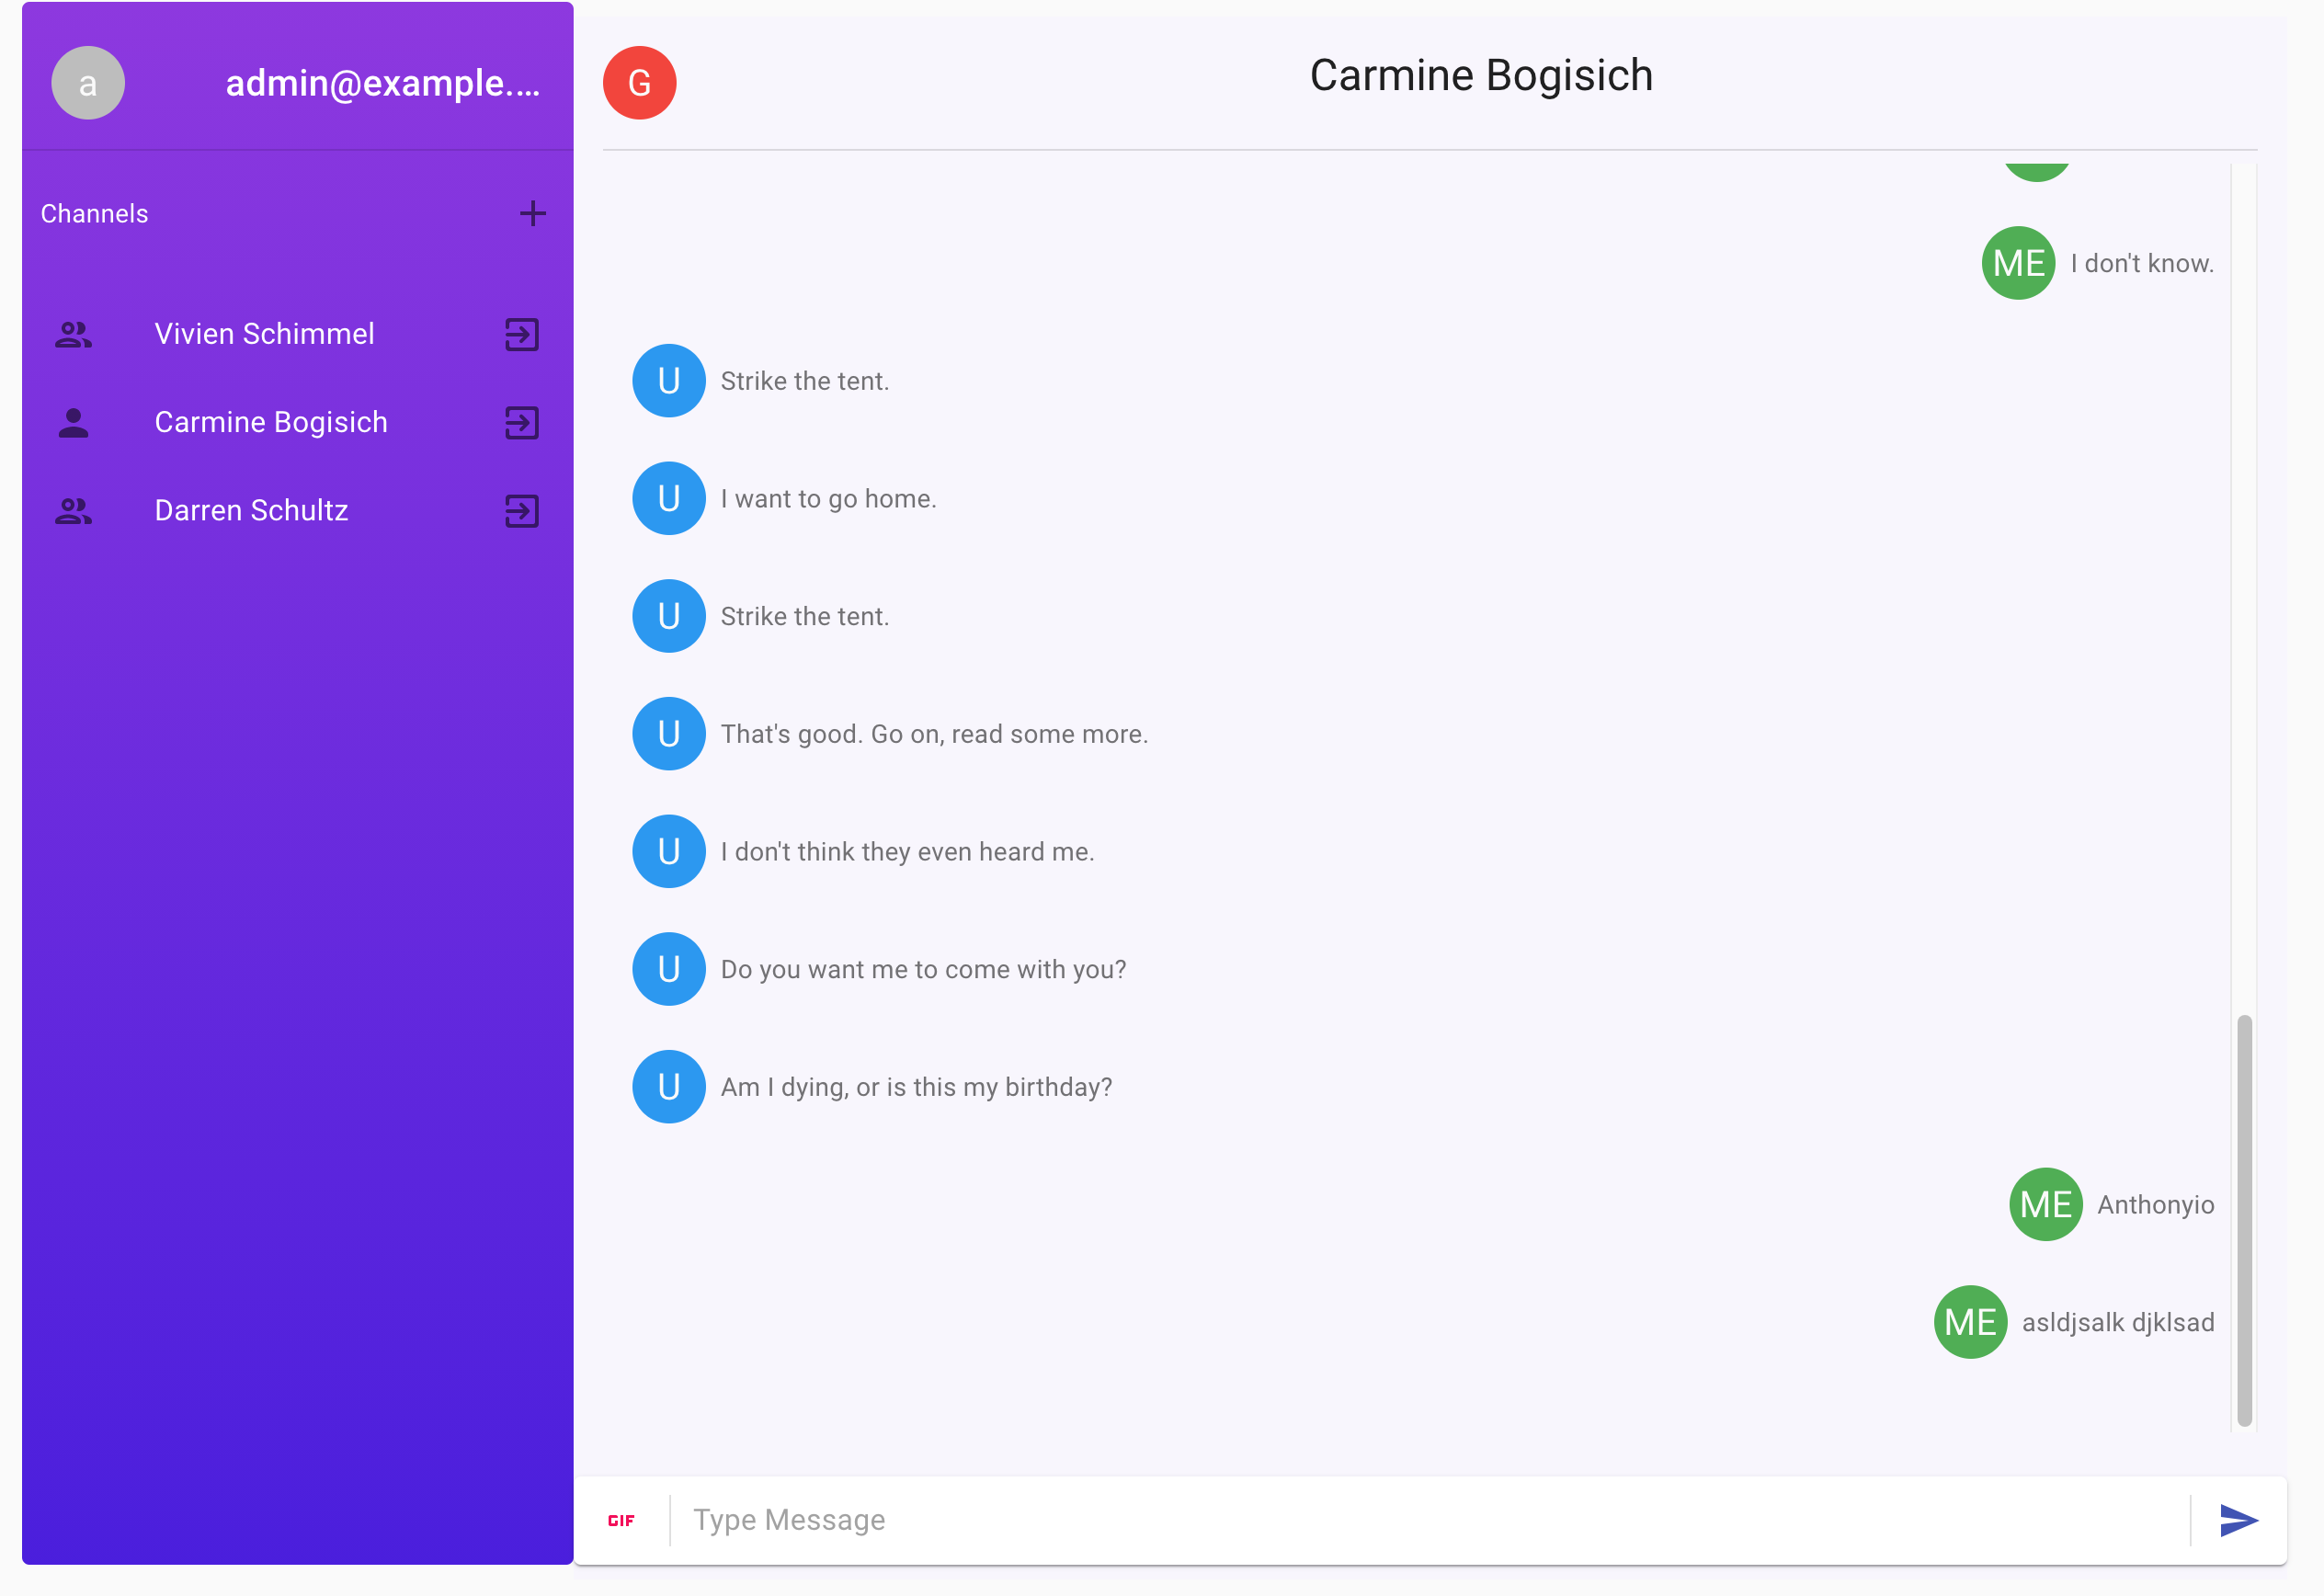This screenshot has width=2324, height=1596.
Task: Click the red G channel avatar
Action: (639, 83)
